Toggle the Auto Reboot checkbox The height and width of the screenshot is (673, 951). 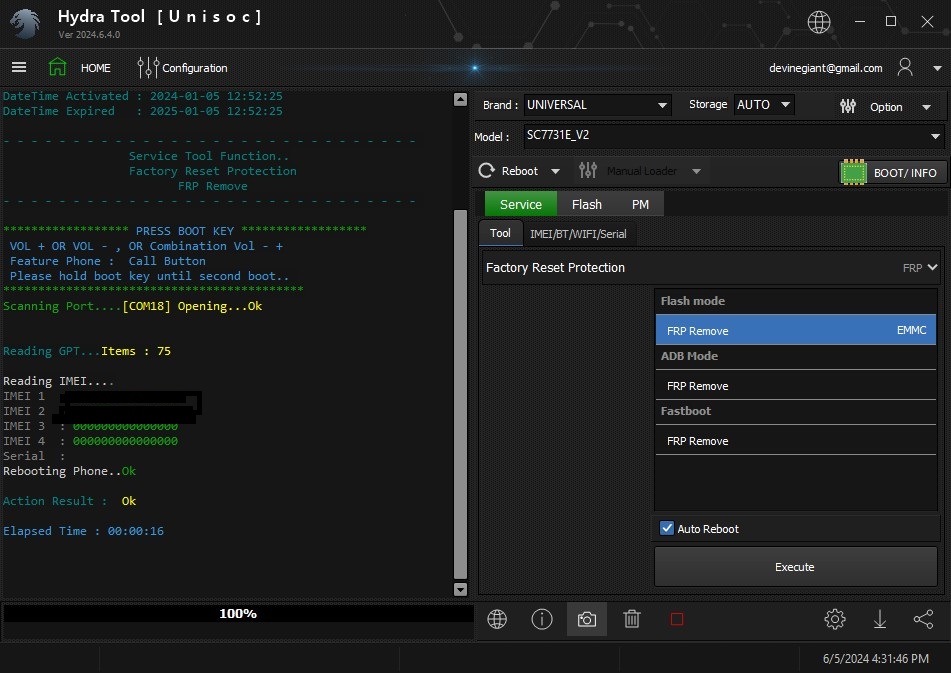coord(667,528)
